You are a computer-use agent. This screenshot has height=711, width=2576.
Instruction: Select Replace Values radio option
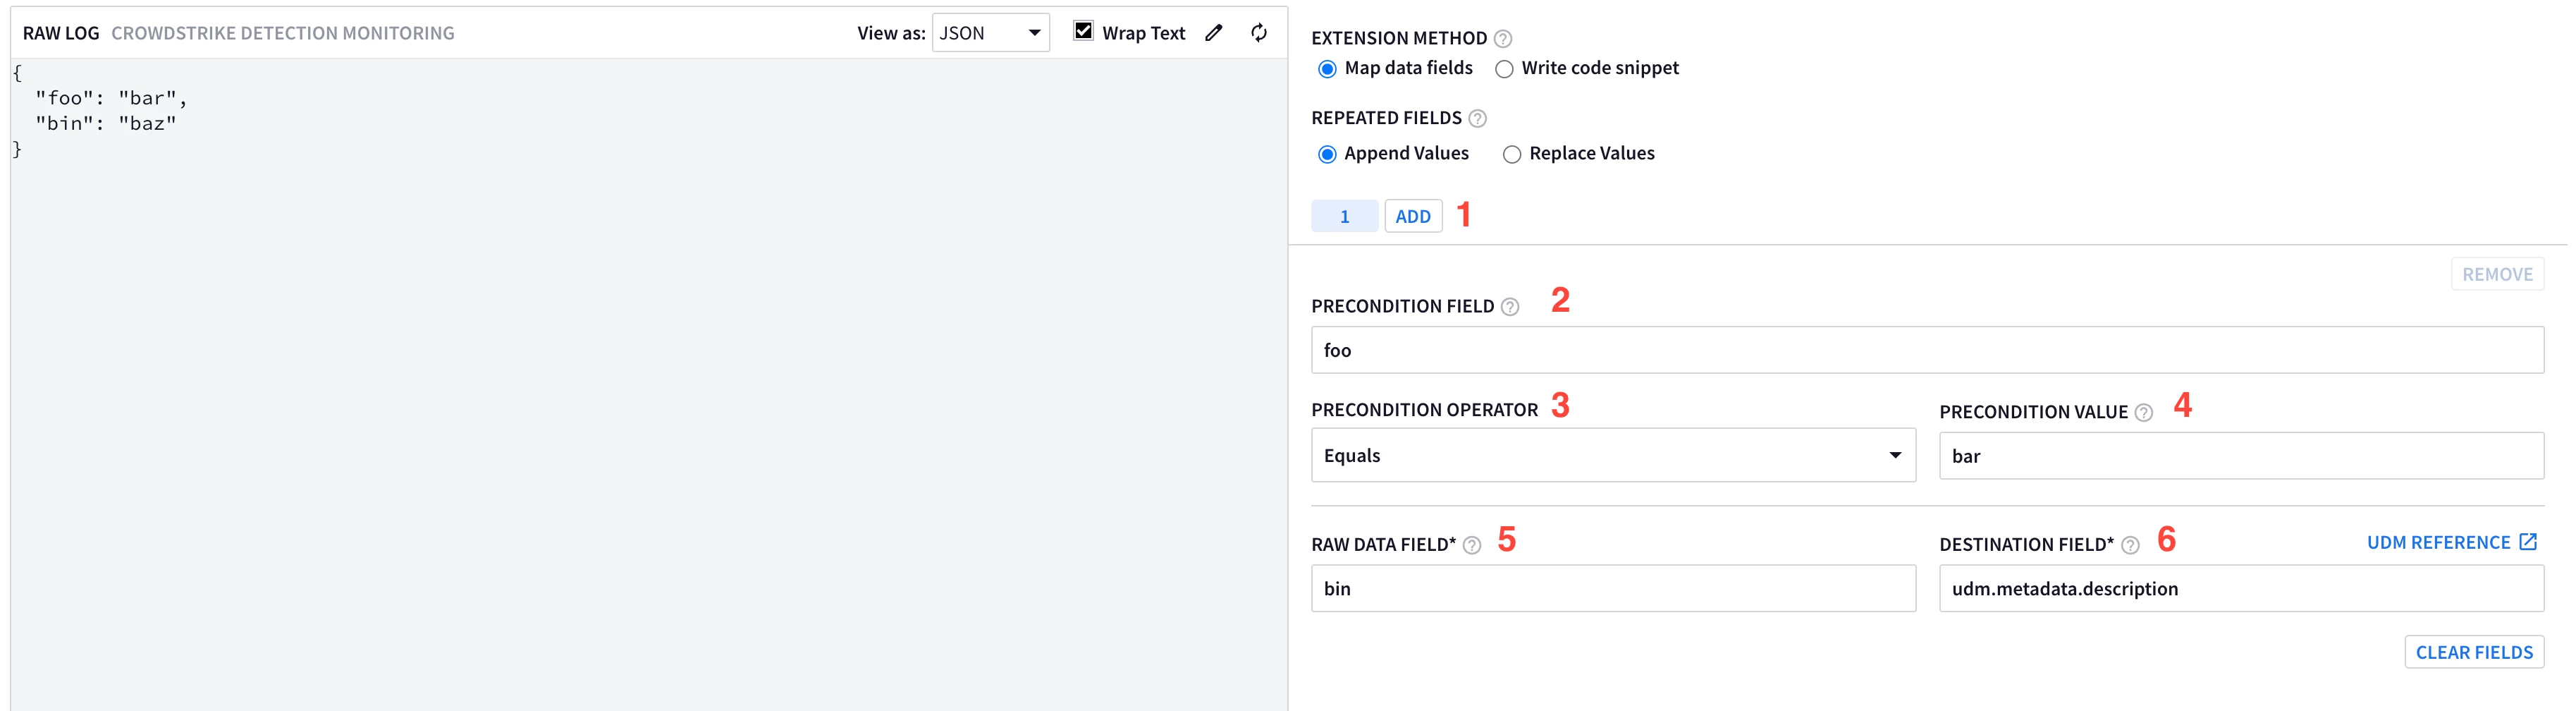click(x=1512, y=154)
